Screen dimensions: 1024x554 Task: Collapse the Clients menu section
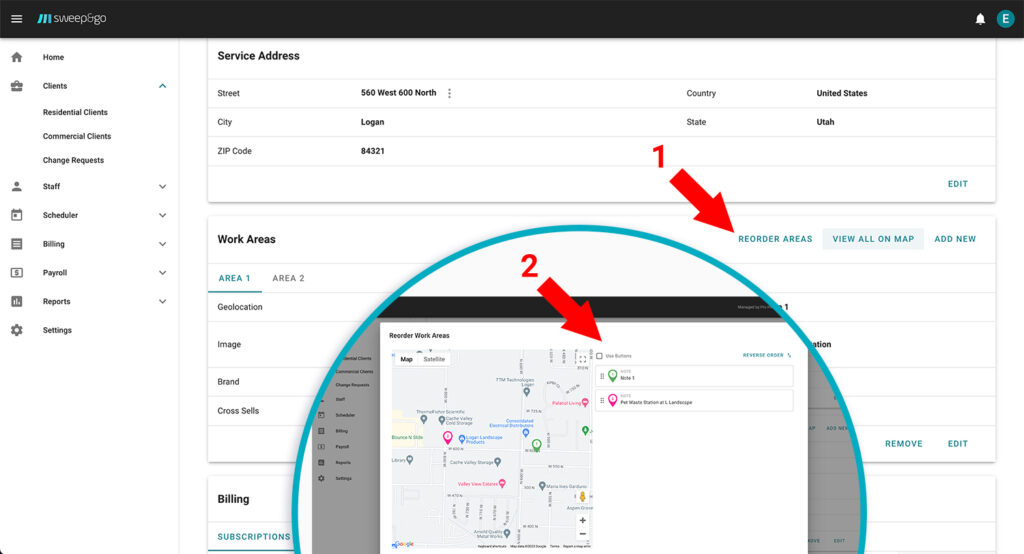162,86
